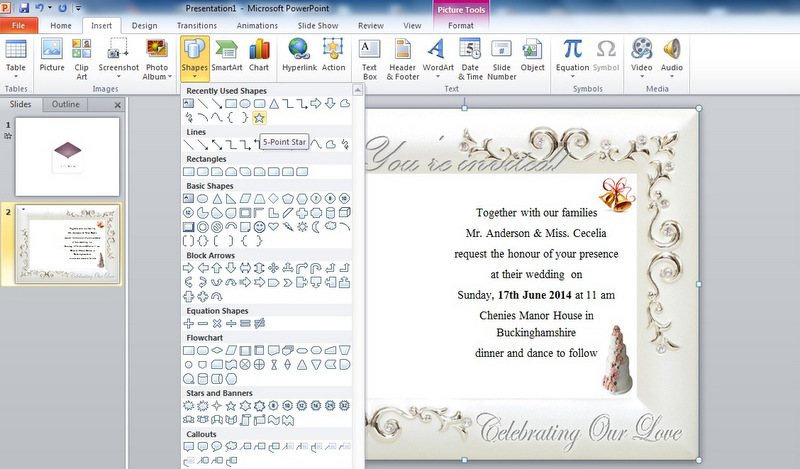Screen dimensions: 800x469
Task: Insert SmartArt graphic
Action: 227,56
